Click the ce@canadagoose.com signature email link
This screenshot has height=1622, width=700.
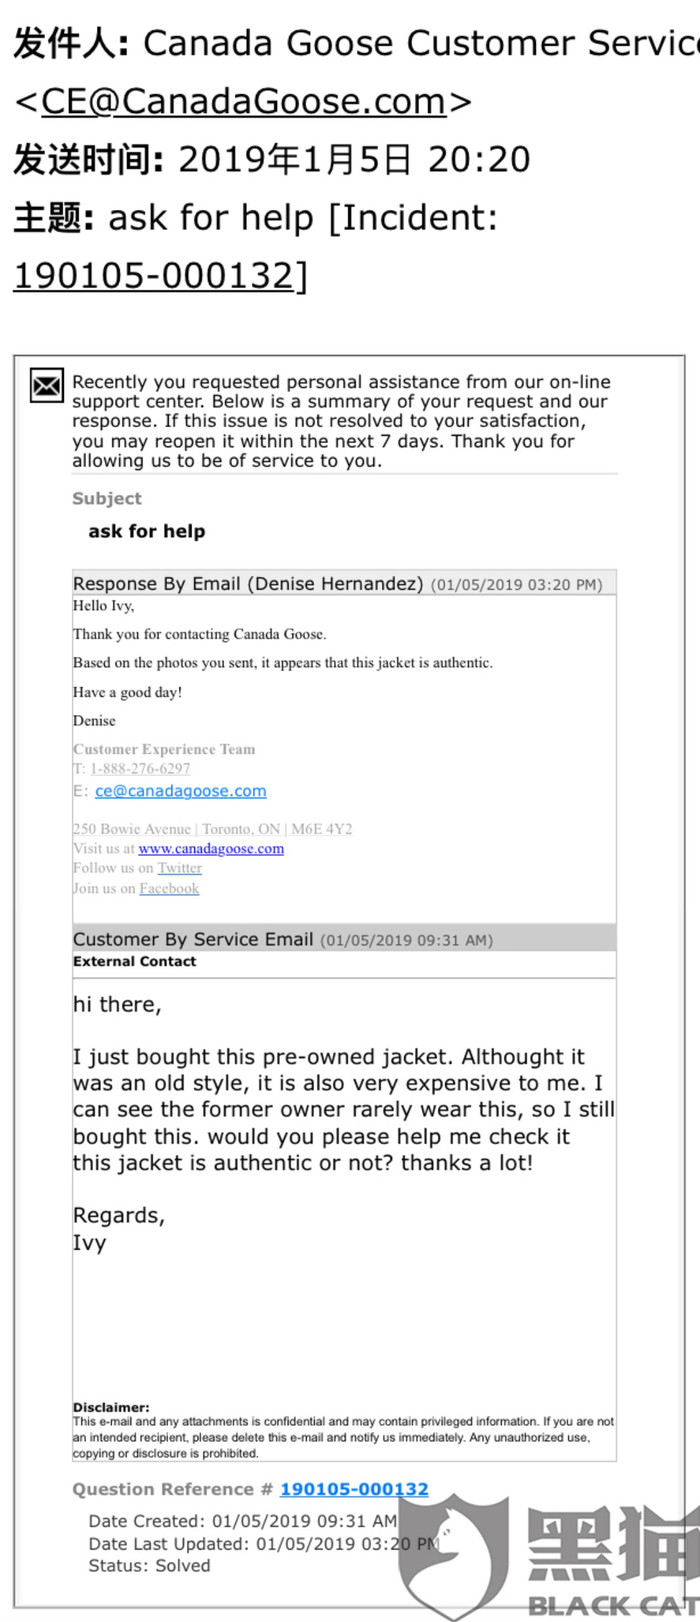tap(181, 791)
